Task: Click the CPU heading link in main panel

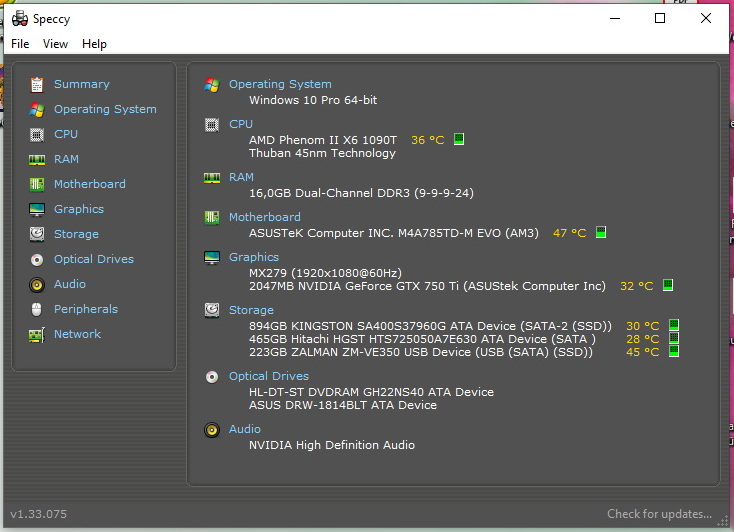Action: pyautogui.click(x=241, y=124)
